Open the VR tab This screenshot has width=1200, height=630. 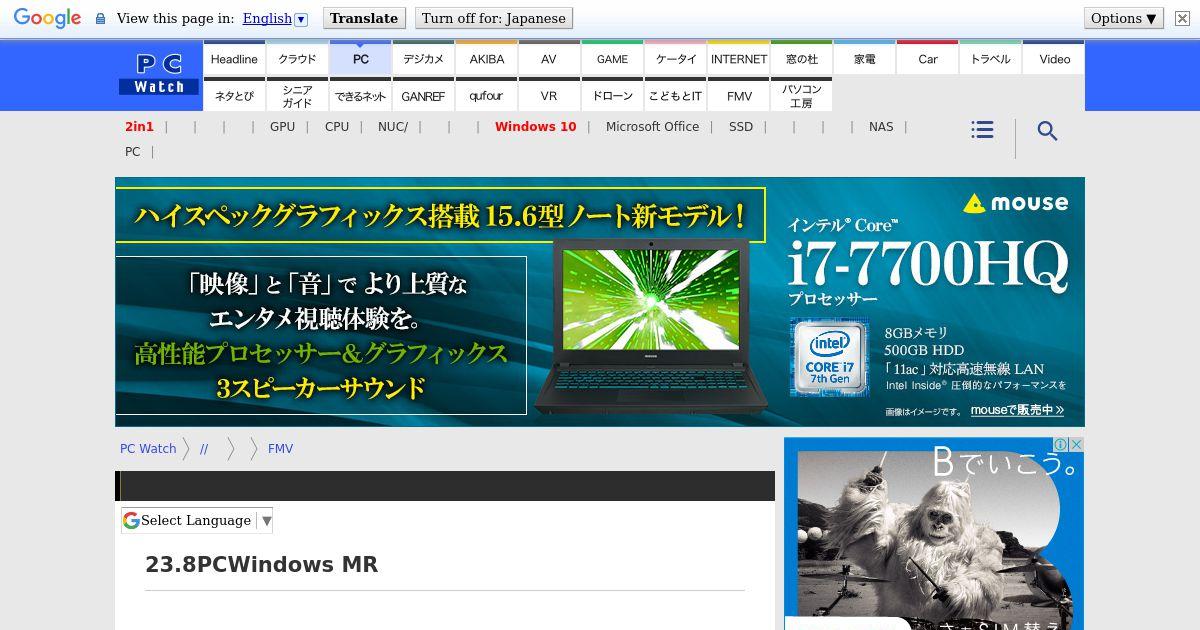(549, 95)
